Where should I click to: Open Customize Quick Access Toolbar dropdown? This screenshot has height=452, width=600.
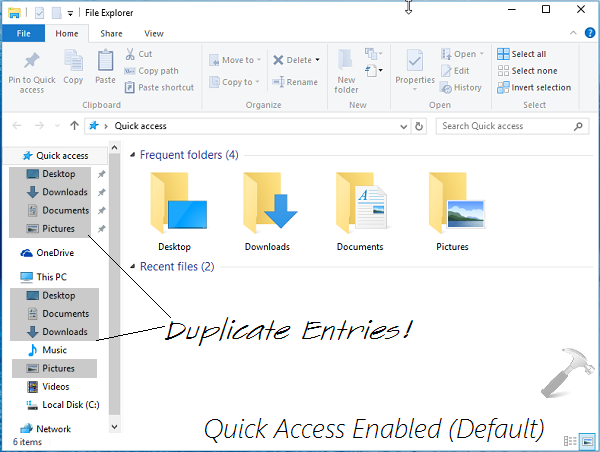(70, 13)
